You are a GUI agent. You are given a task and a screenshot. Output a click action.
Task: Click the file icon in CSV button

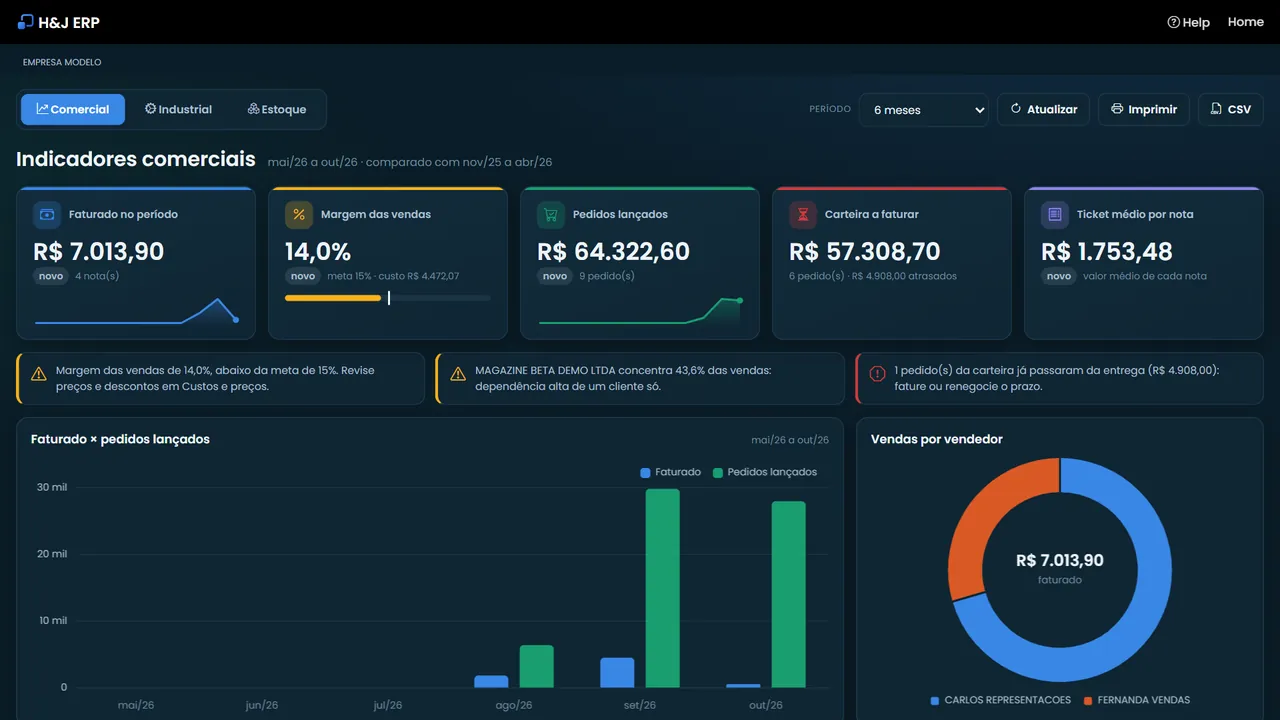(x=1216, y=109)
